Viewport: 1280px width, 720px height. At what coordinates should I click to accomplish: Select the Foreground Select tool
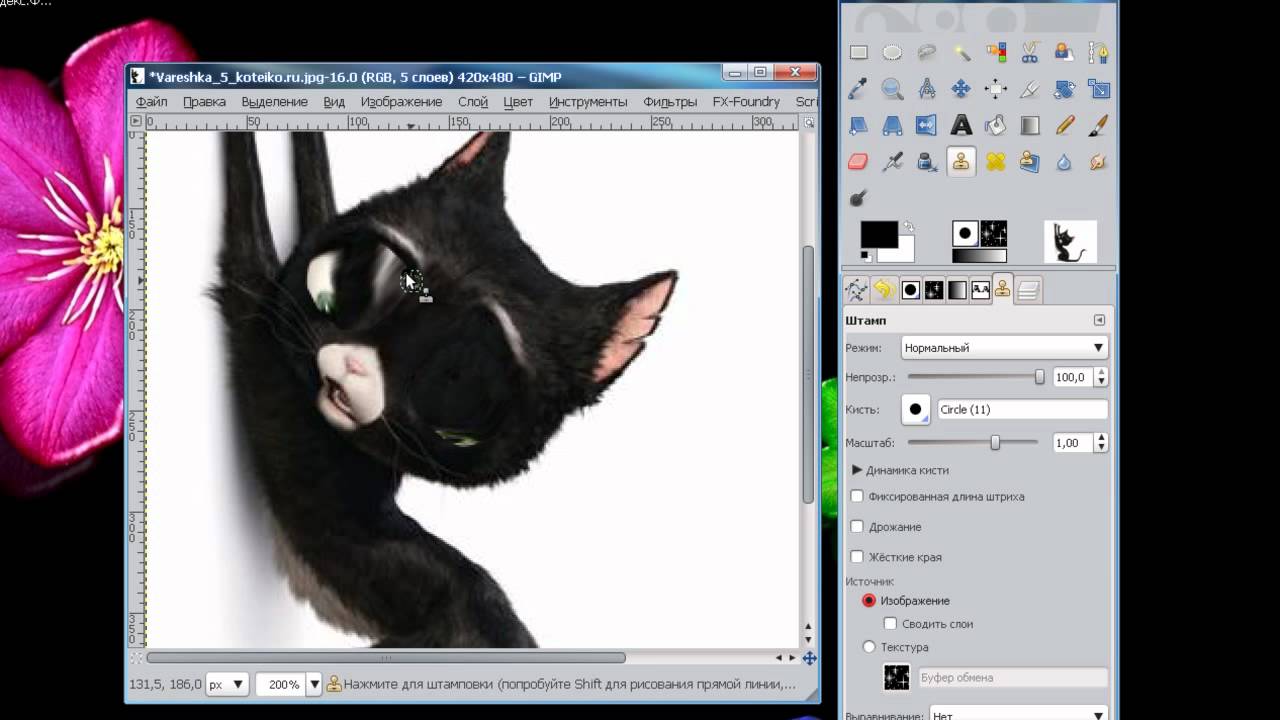1064,53
